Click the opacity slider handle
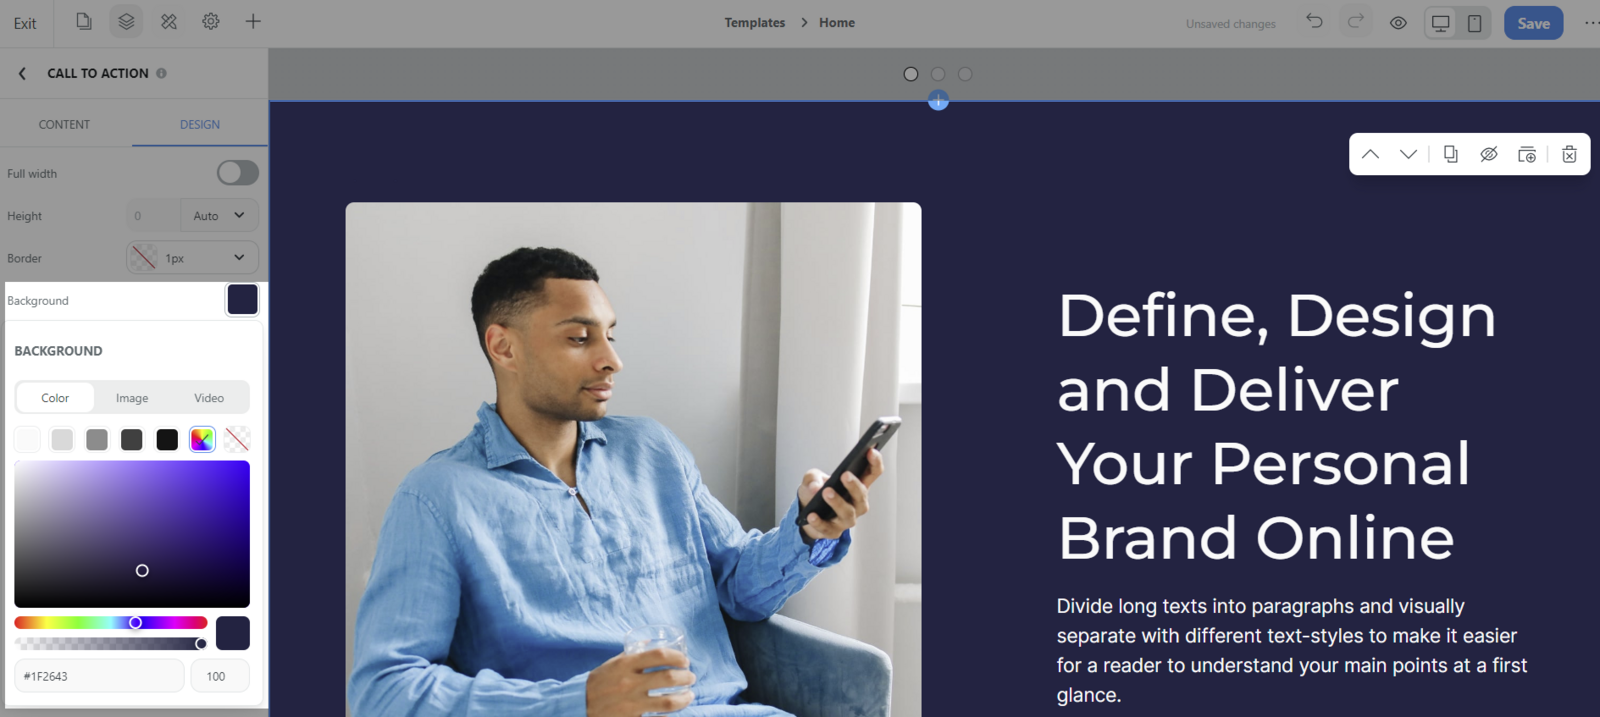The height and width of the screenshot is (717, 1600). click(201, 643)
